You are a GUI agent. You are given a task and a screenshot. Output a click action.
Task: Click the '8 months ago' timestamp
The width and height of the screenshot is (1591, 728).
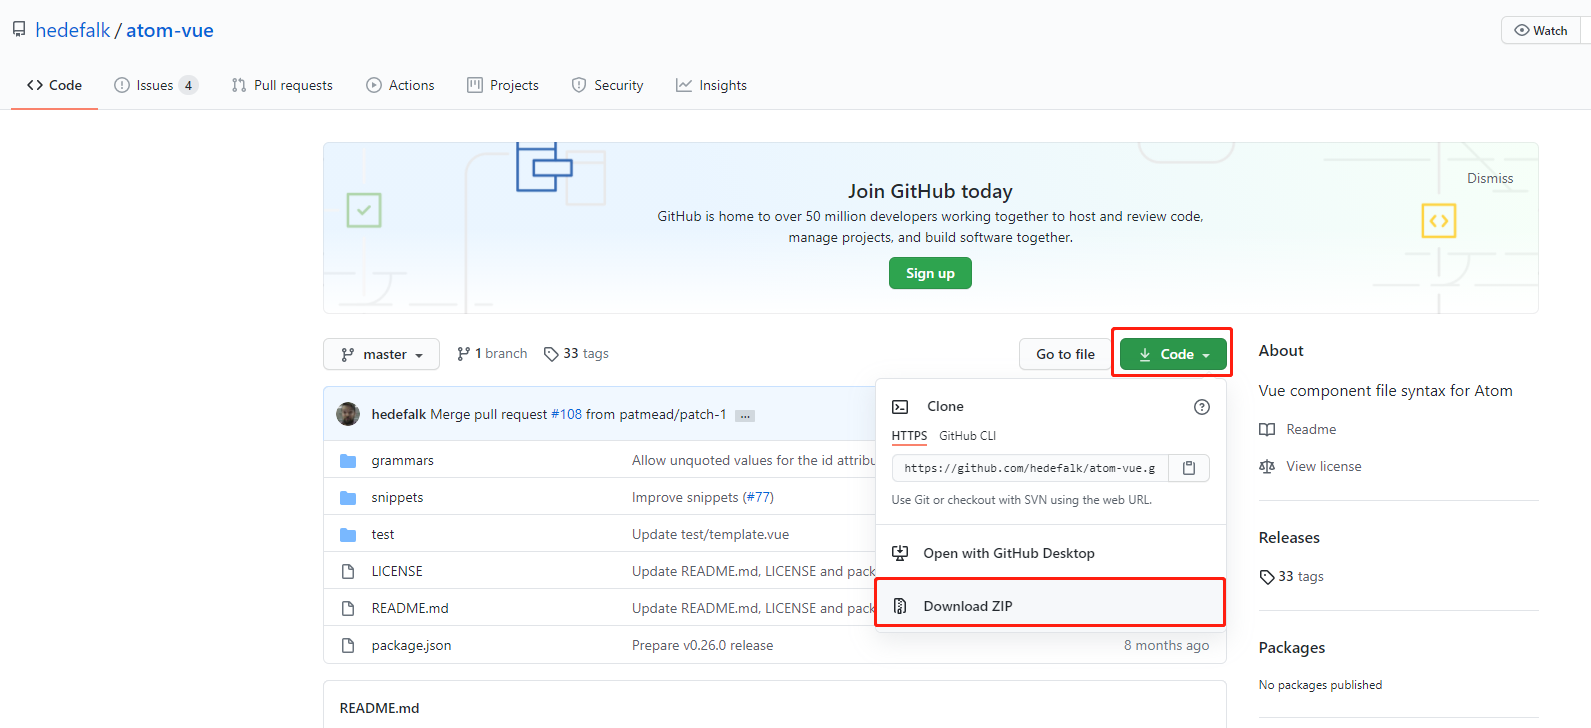point(1166,645)
